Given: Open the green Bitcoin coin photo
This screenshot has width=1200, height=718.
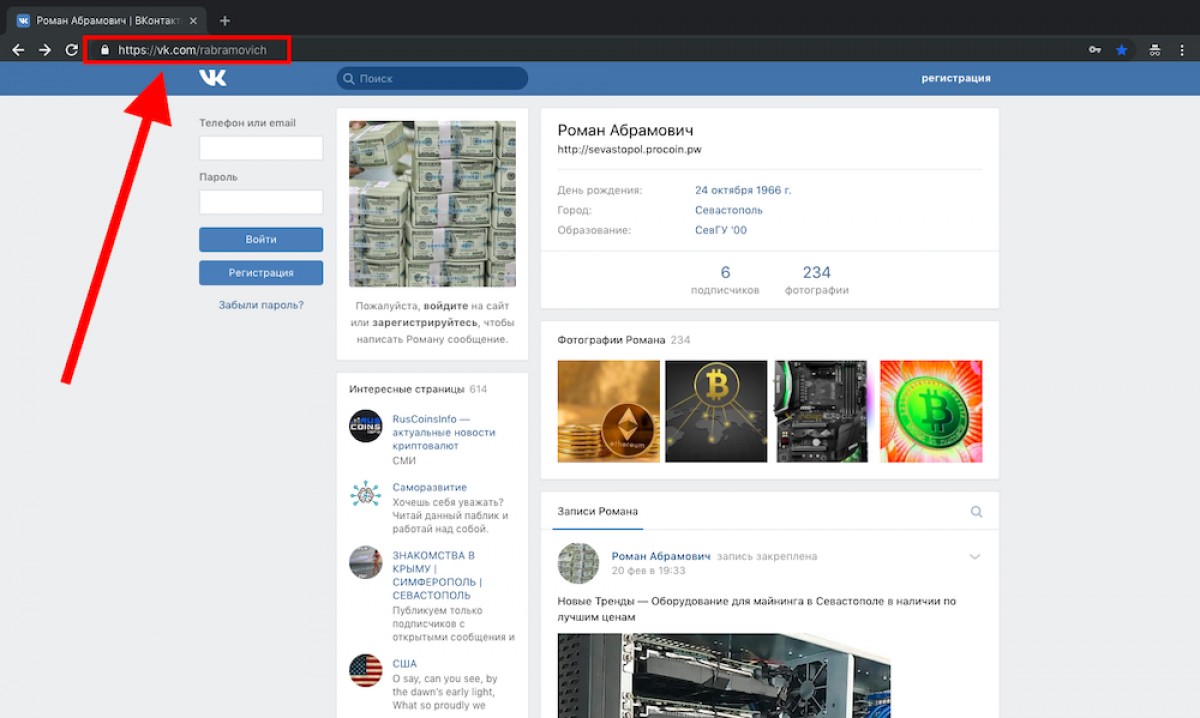Looking at the screenshot, I should (x=931, y=411).
